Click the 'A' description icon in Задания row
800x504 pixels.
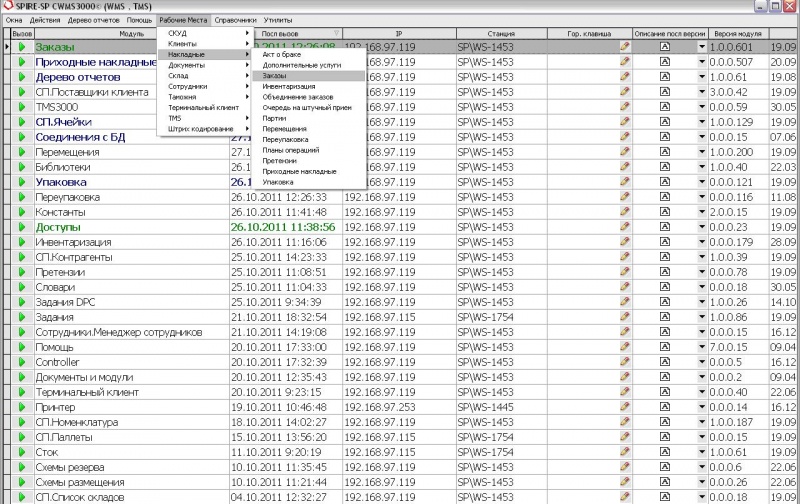(665, 317)
